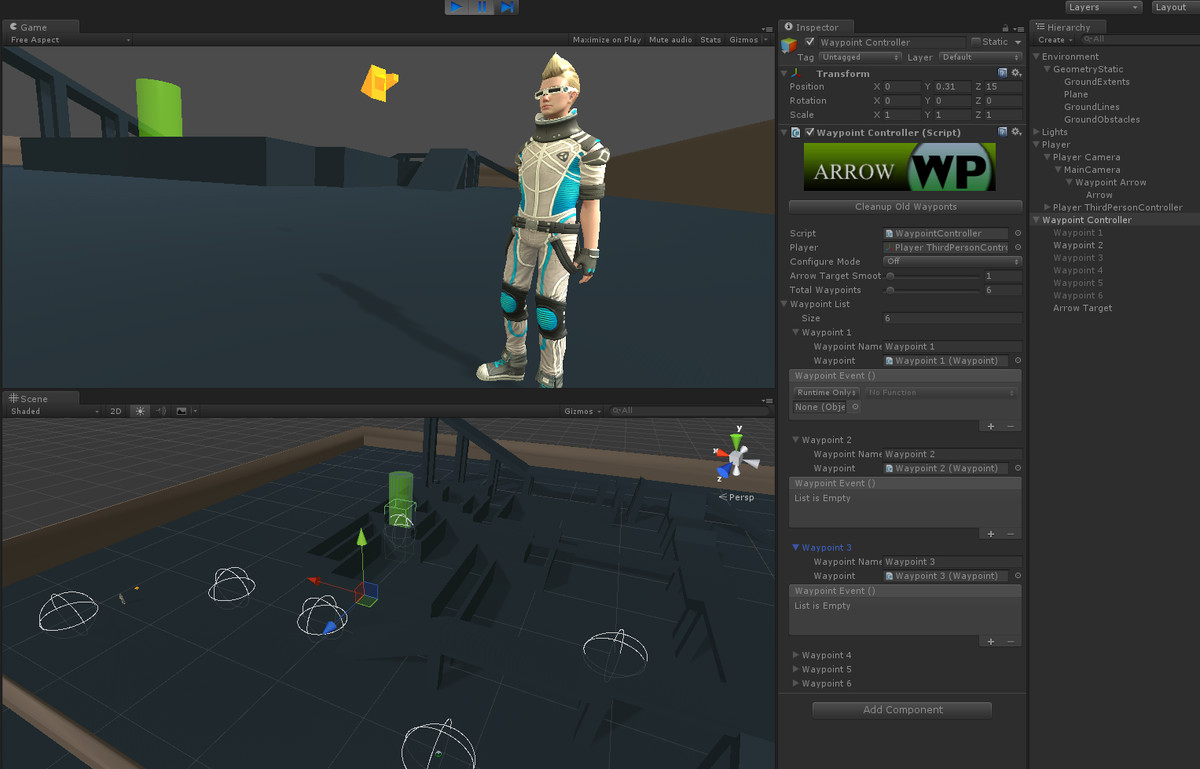
Task: Select Arrow Target in the Hierarchy
Action: 1082,307
